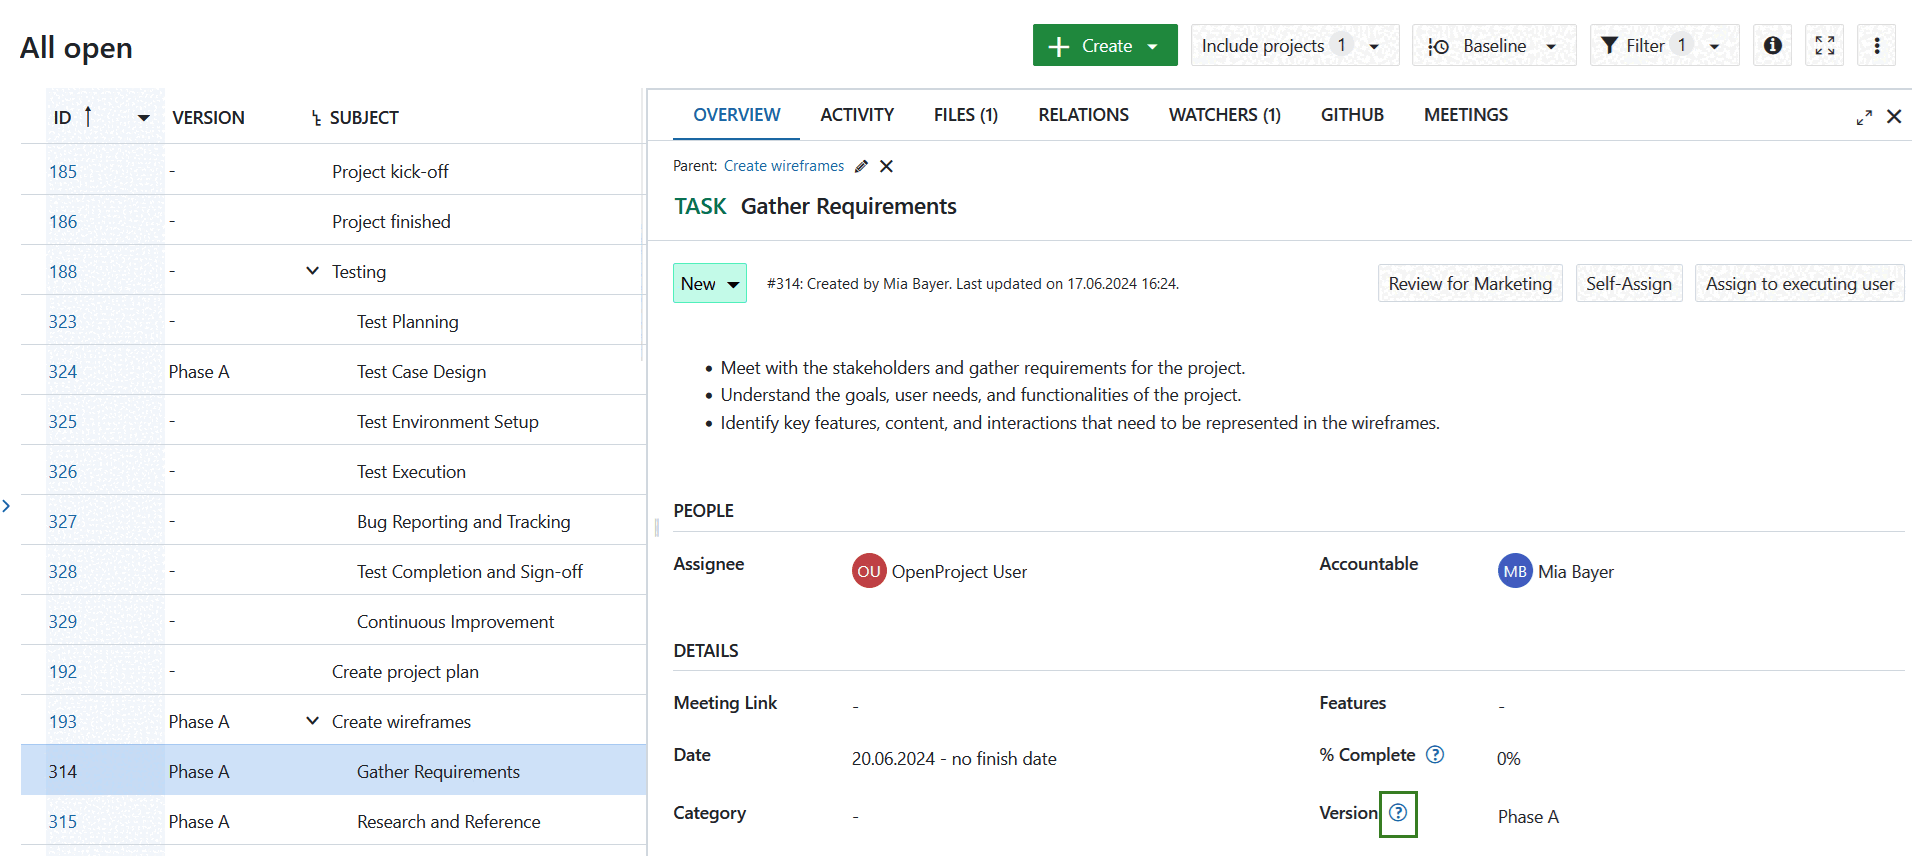Switch to the Activity tab
Image resolution: width=1912 pixels, height=857 pixels.
pyautogui.click(x=857, y=115)
